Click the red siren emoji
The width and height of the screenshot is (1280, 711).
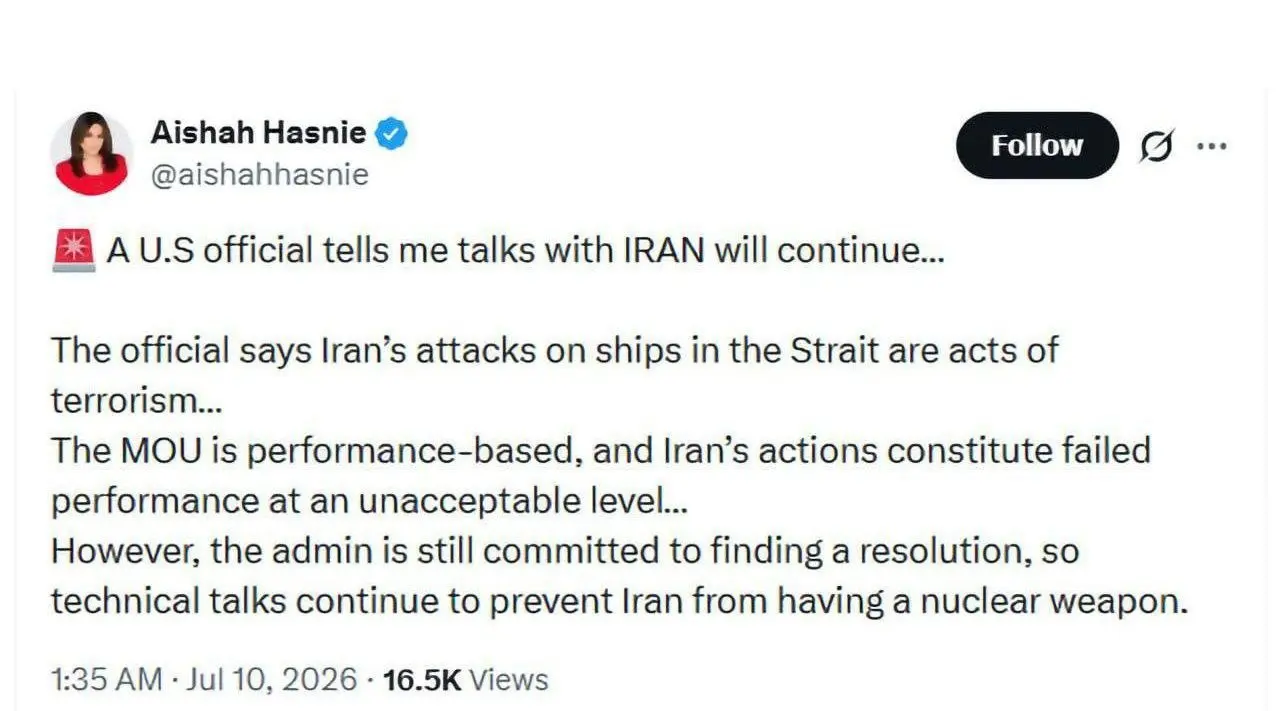(72, 250)
